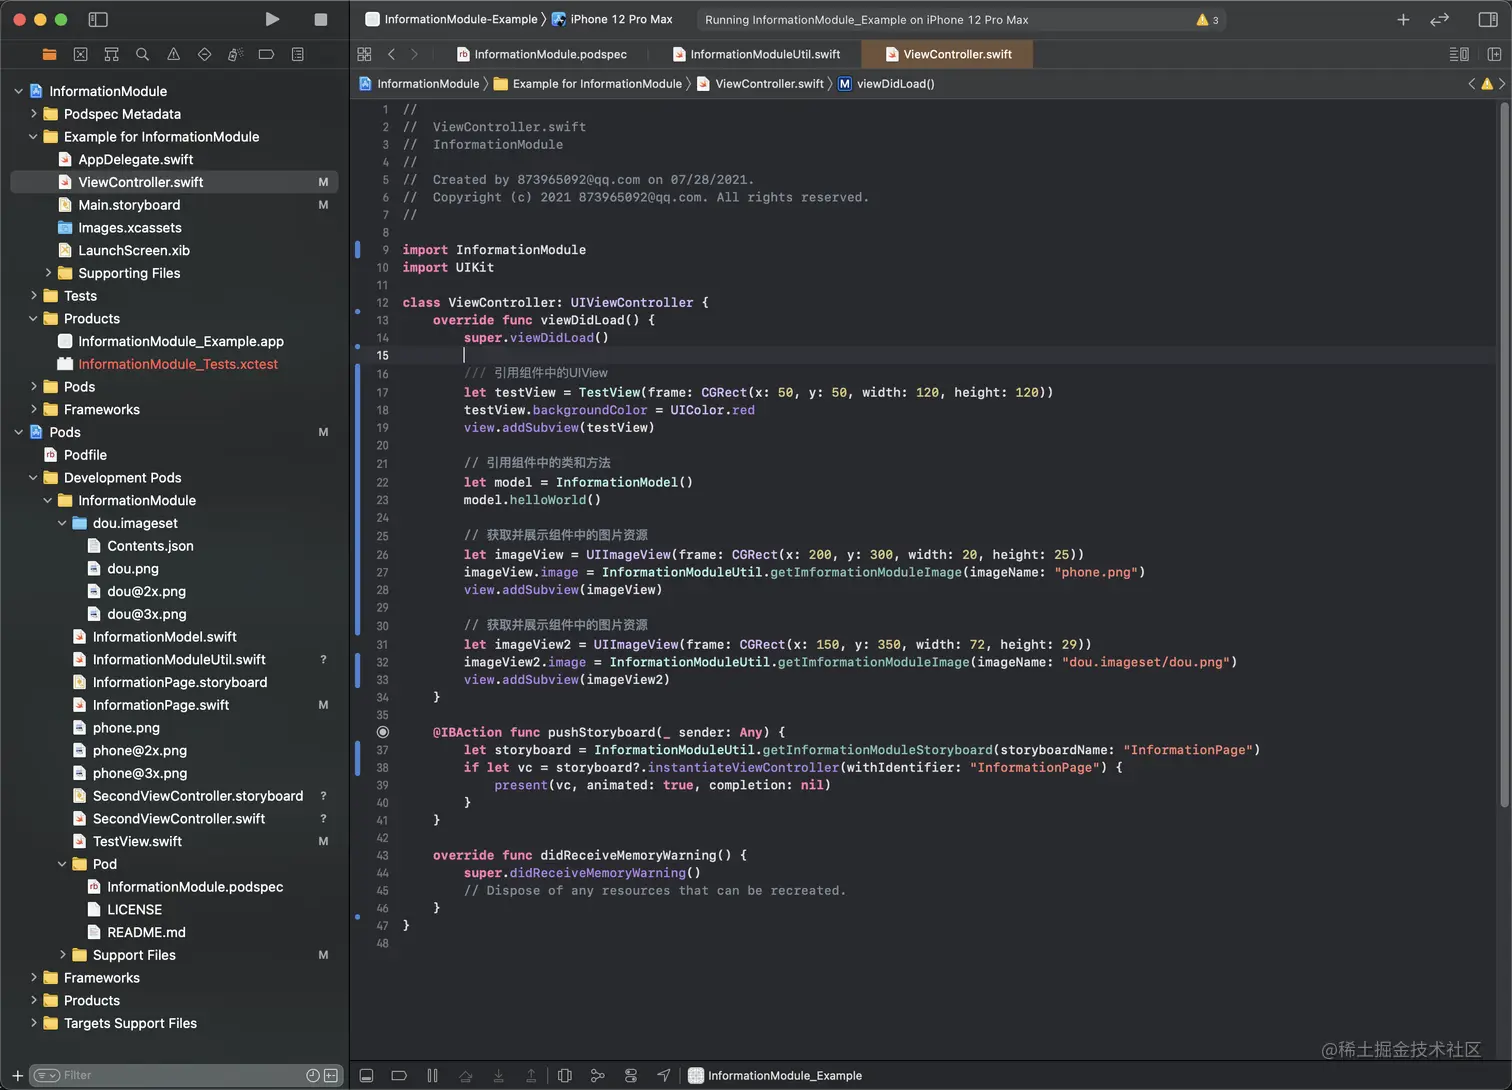Pause program execution
1512x1090 pixels.
pos(432,1076)
